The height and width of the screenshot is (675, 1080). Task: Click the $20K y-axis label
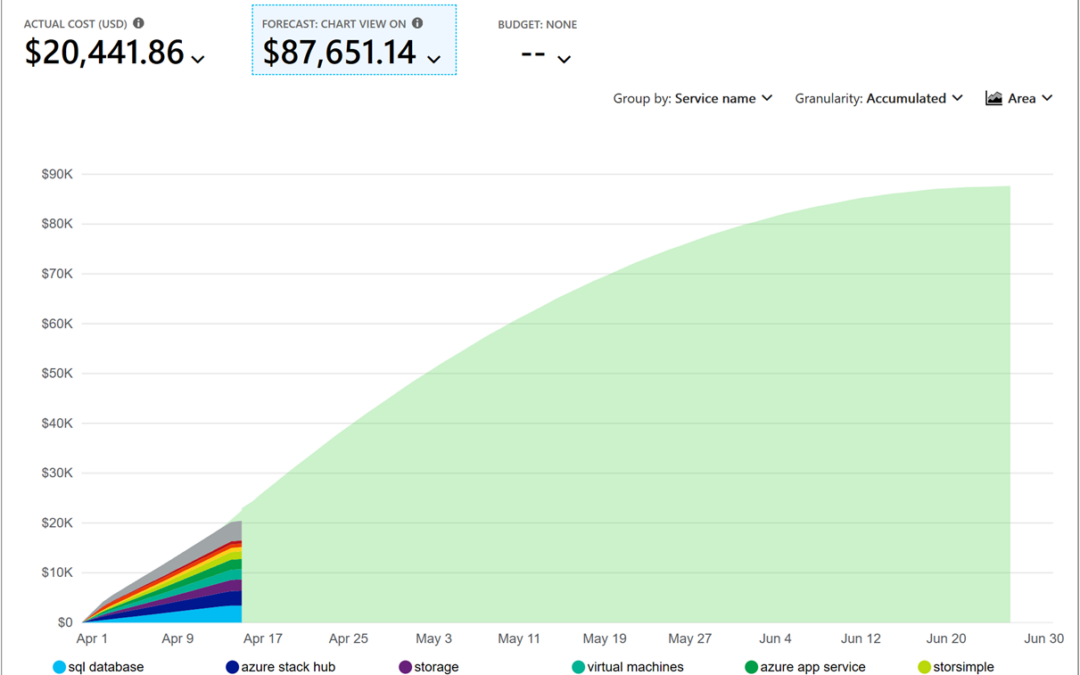pos(57,523)
